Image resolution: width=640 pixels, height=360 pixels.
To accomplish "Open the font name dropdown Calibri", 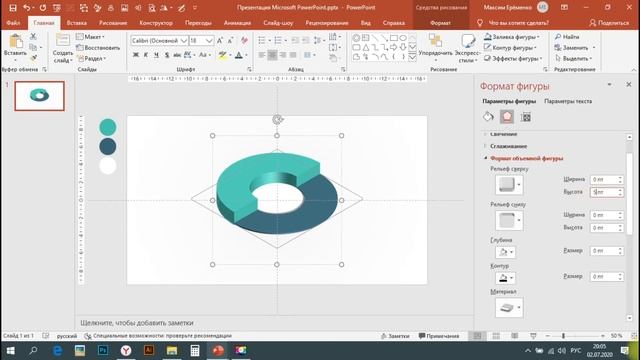I will tap(184, 40).
